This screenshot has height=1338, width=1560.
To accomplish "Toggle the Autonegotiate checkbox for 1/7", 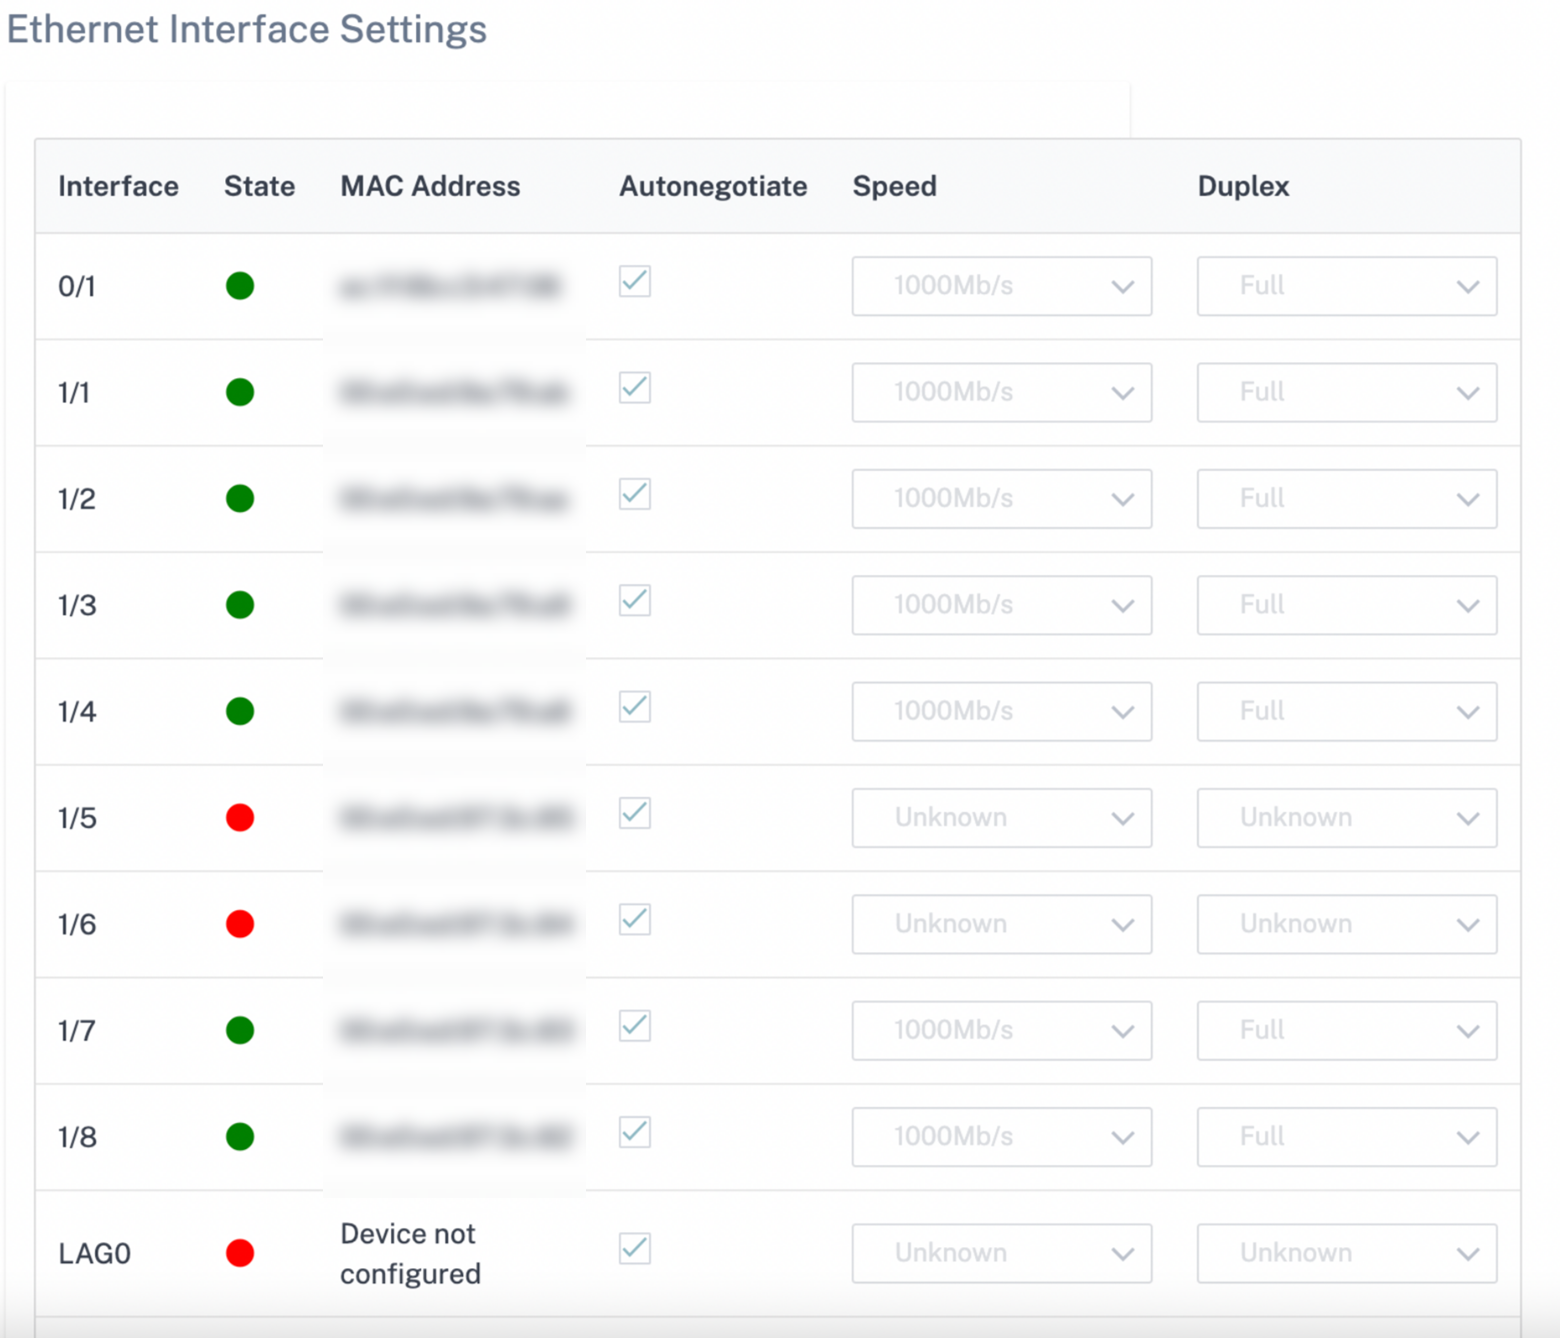I will click(x=635, y=1026).
